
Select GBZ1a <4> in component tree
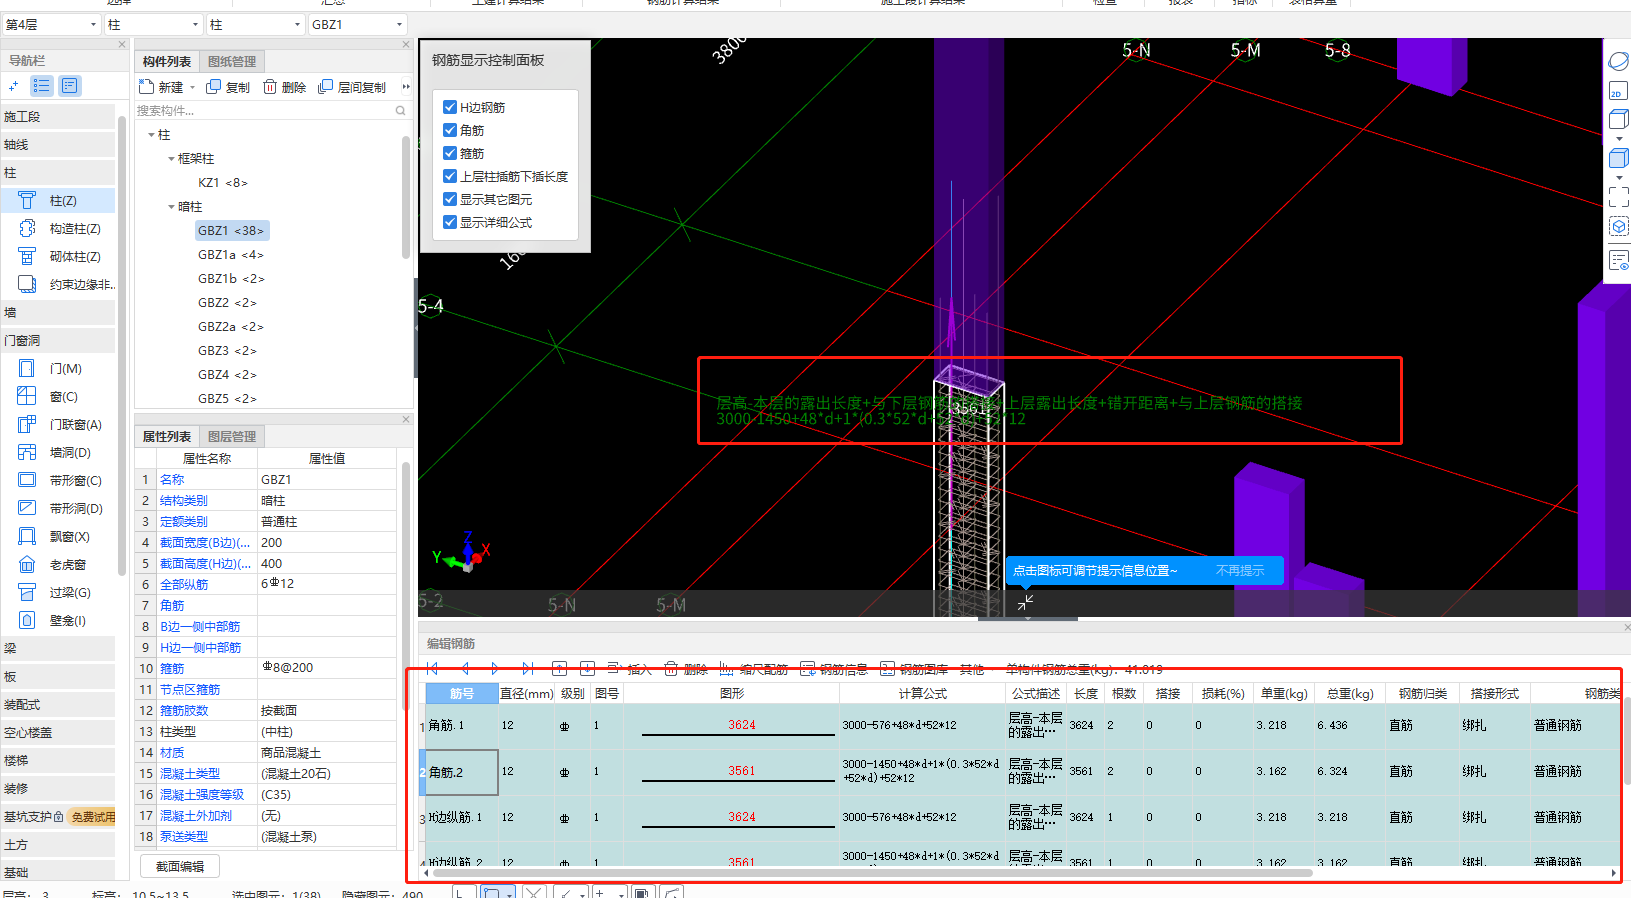point(231,254)
